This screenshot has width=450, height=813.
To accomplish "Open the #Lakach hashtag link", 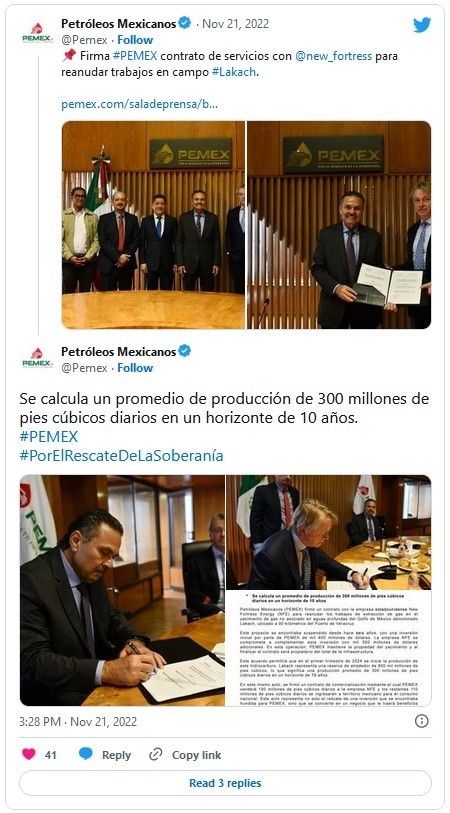I will coord(234,72).
